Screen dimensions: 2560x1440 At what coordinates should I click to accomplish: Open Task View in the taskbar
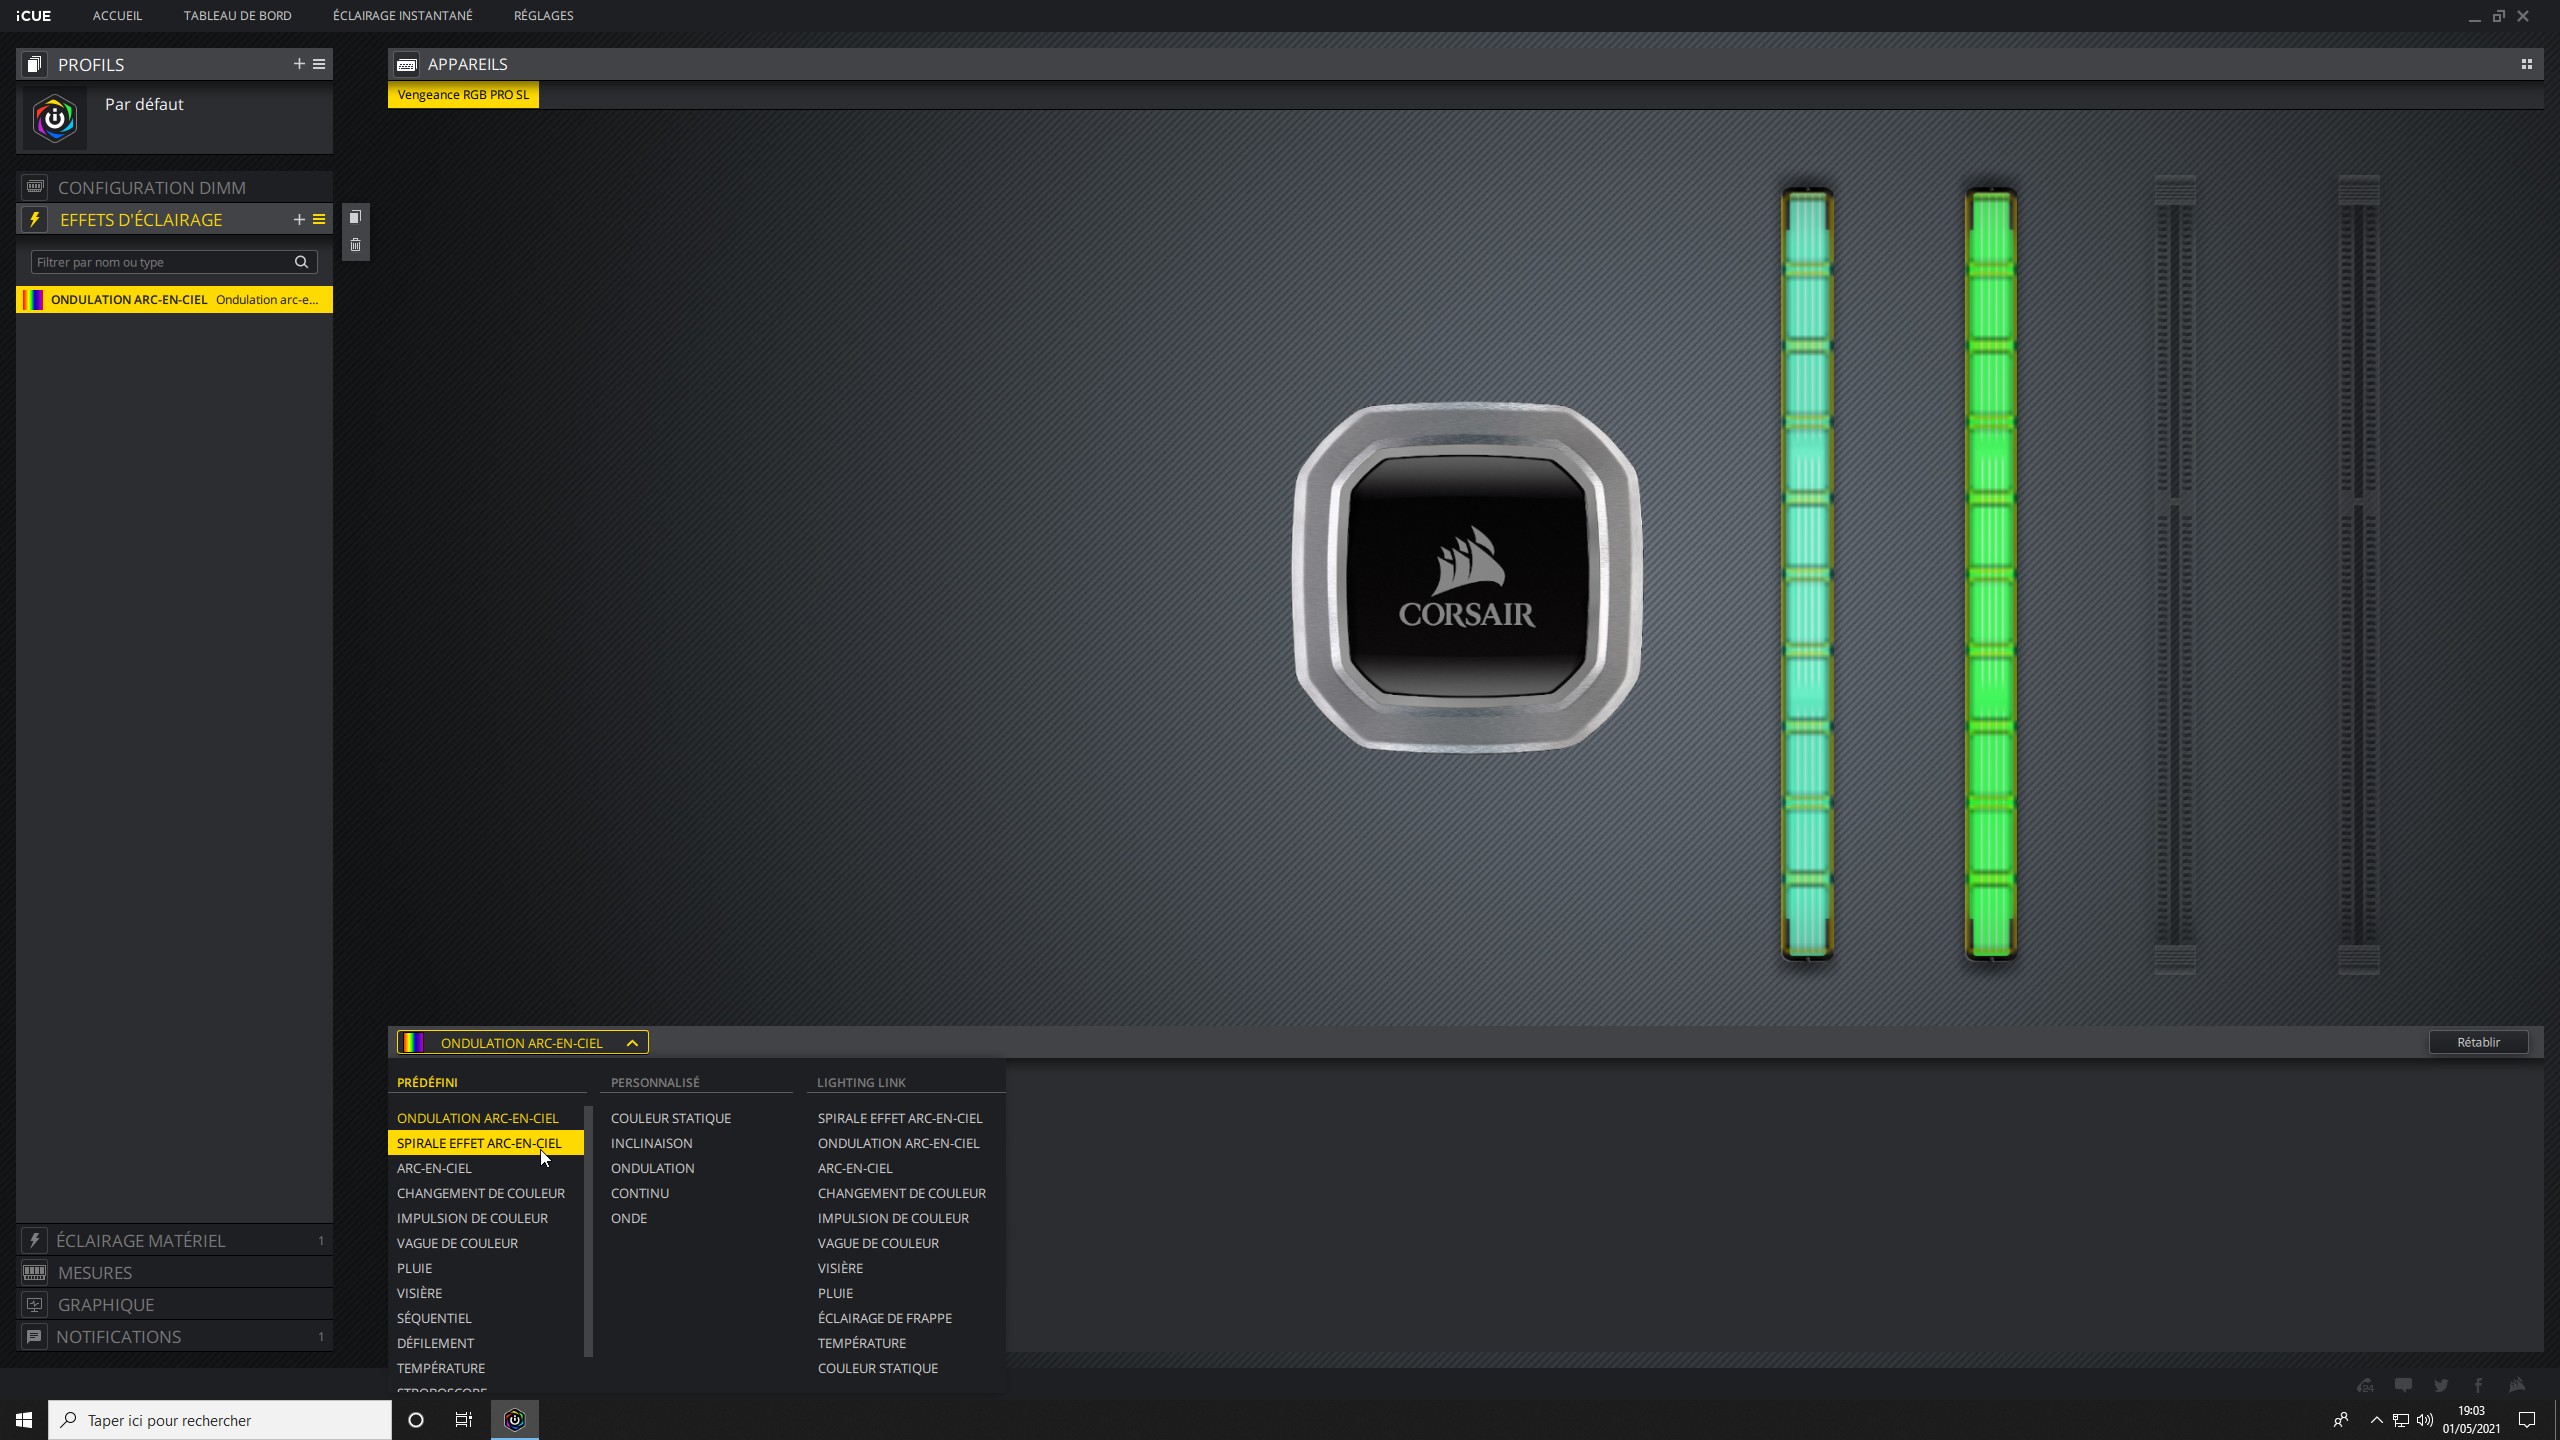click(x=464, y=1420)
